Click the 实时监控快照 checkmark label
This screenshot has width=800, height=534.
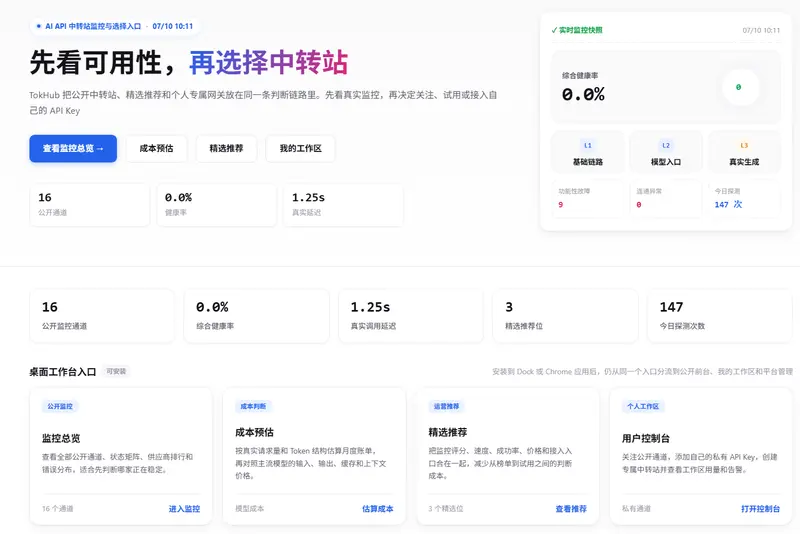(x=577, y=30)
